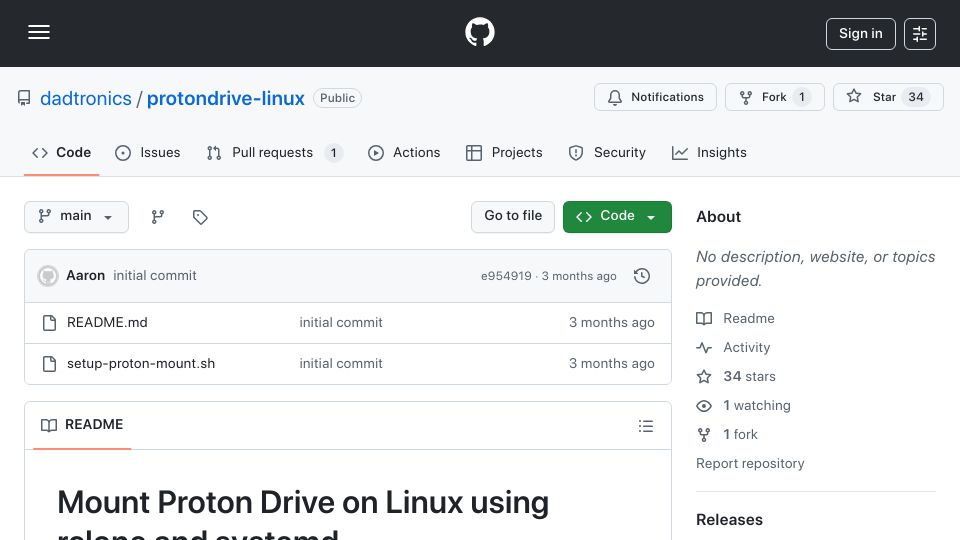The image size is (960, 540).
Task: Select the README tab above file content
Action: tap(82, 425)
